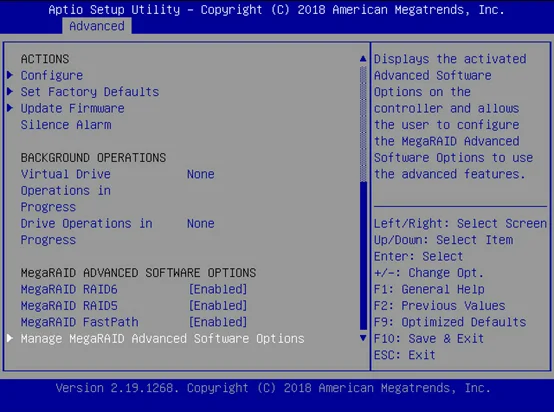Toggle the MegaRAID FastPath Enabled value
The width and height of the screenshot is (554, 412).
[x=218, y=322]
